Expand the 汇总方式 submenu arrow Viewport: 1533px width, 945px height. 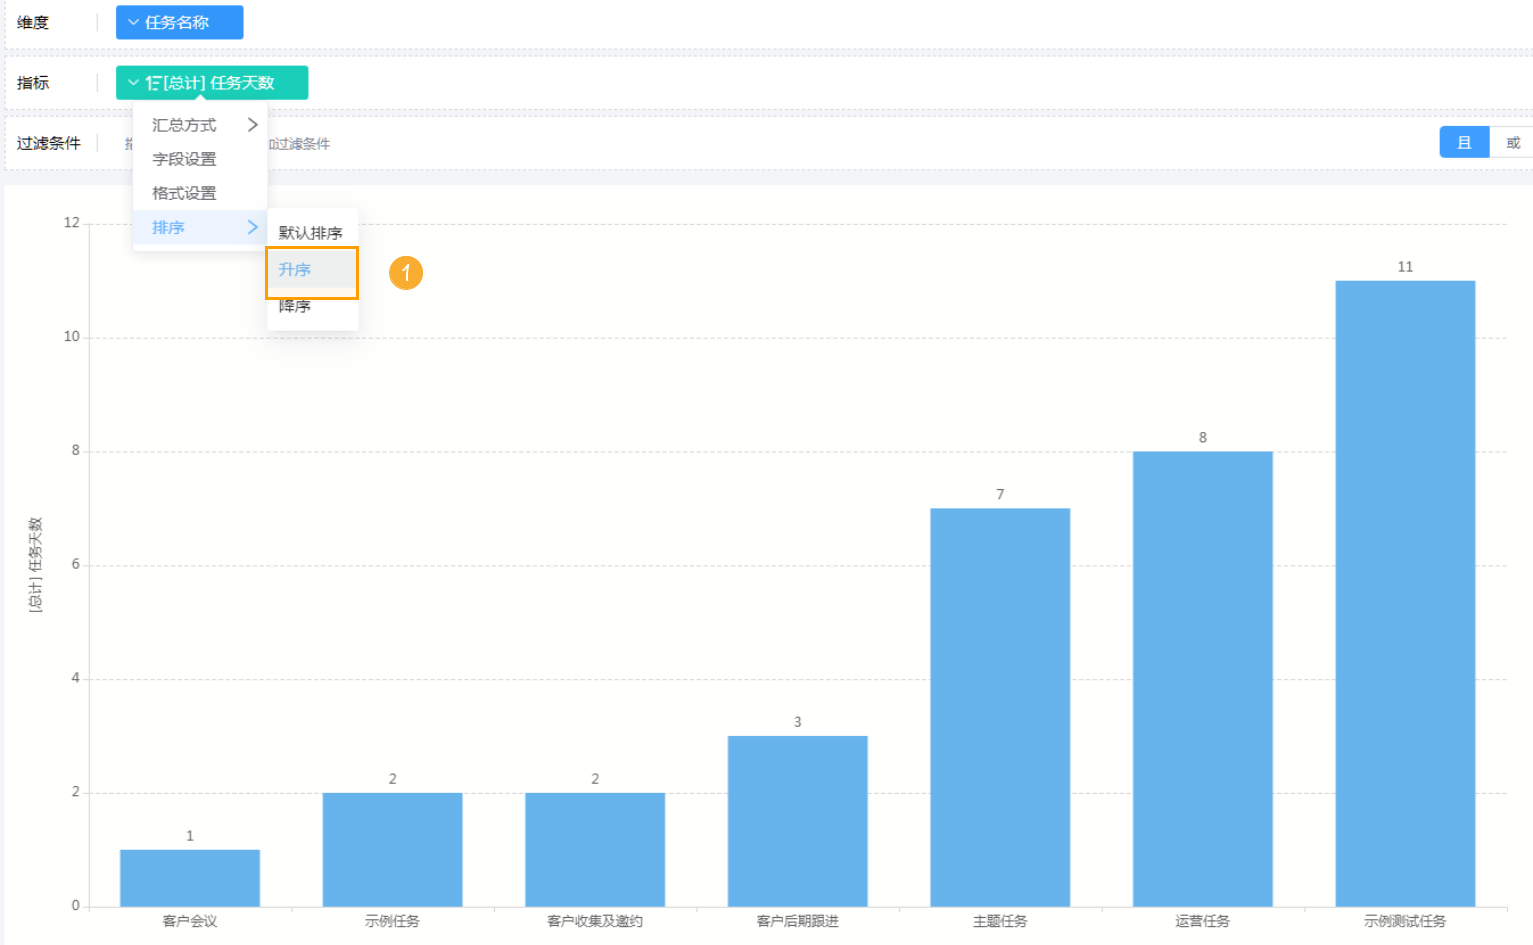click(252, 125)
